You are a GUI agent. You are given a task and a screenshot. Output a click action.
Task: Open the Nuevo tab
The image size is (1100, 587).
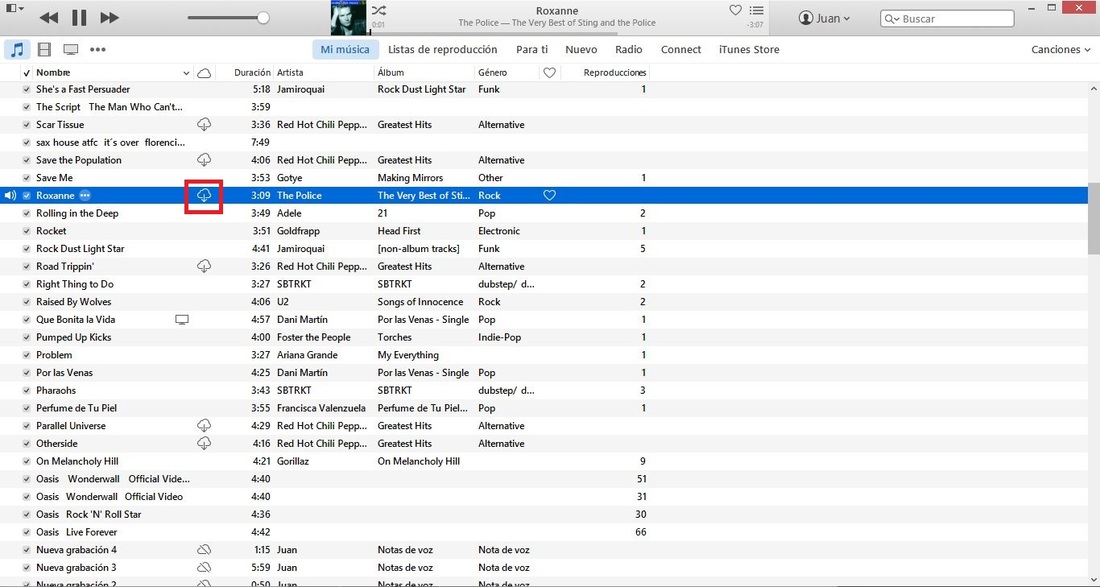coord(581,49)
